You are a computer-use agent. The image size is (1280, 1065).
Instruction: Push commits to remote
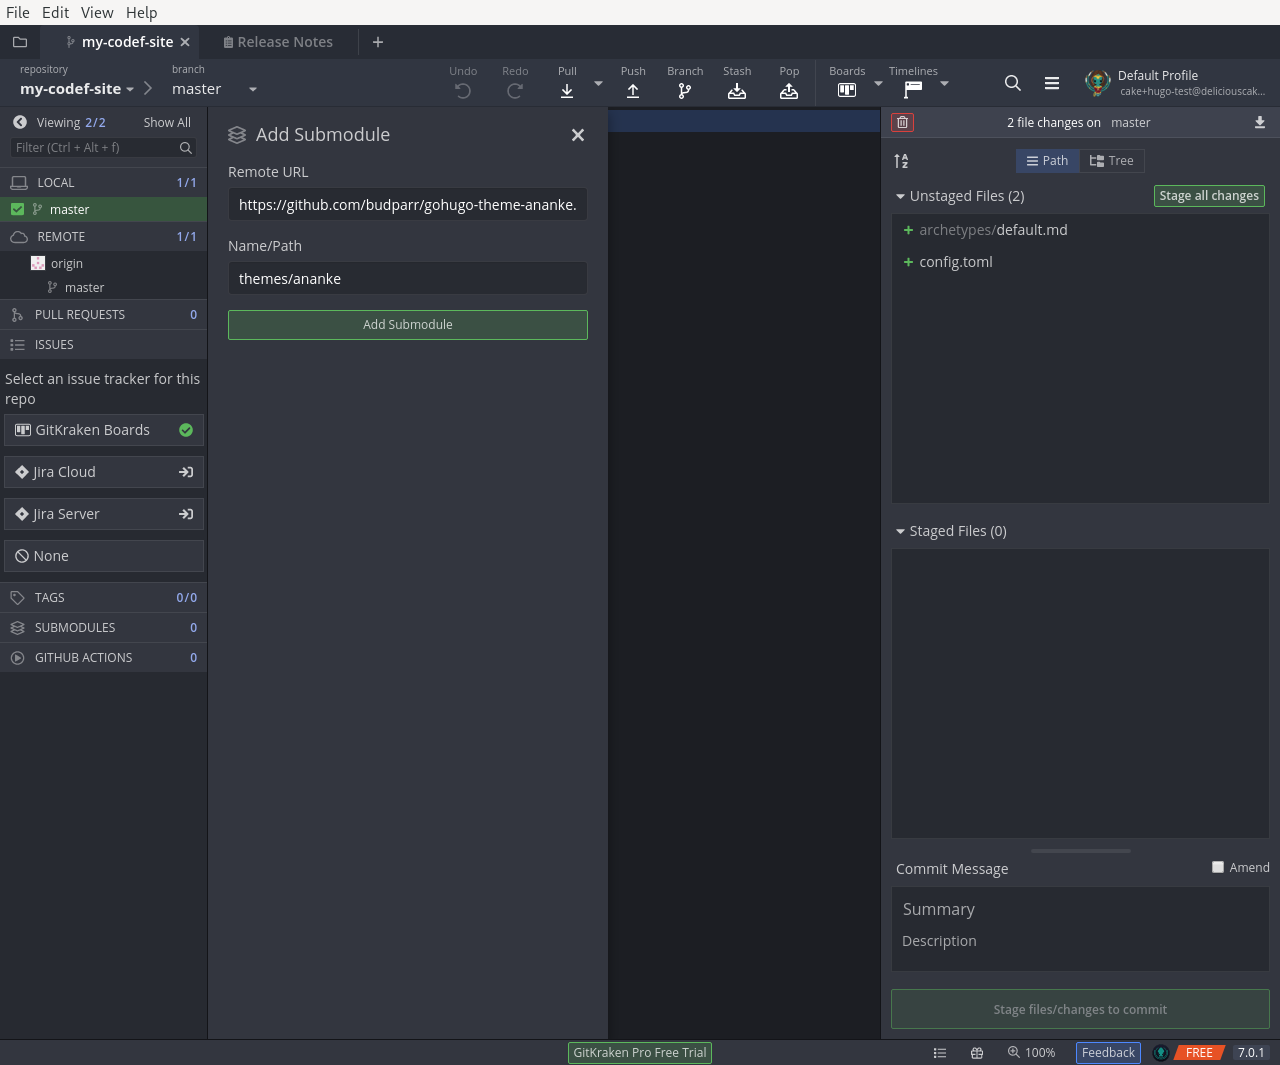[x=633, y=91]
